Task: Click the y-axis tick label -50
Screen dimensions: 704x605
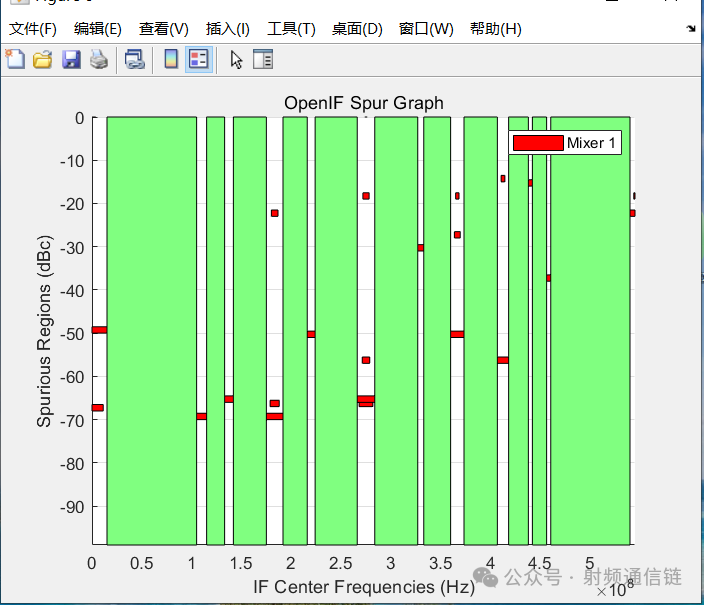Action: point(72,334)
